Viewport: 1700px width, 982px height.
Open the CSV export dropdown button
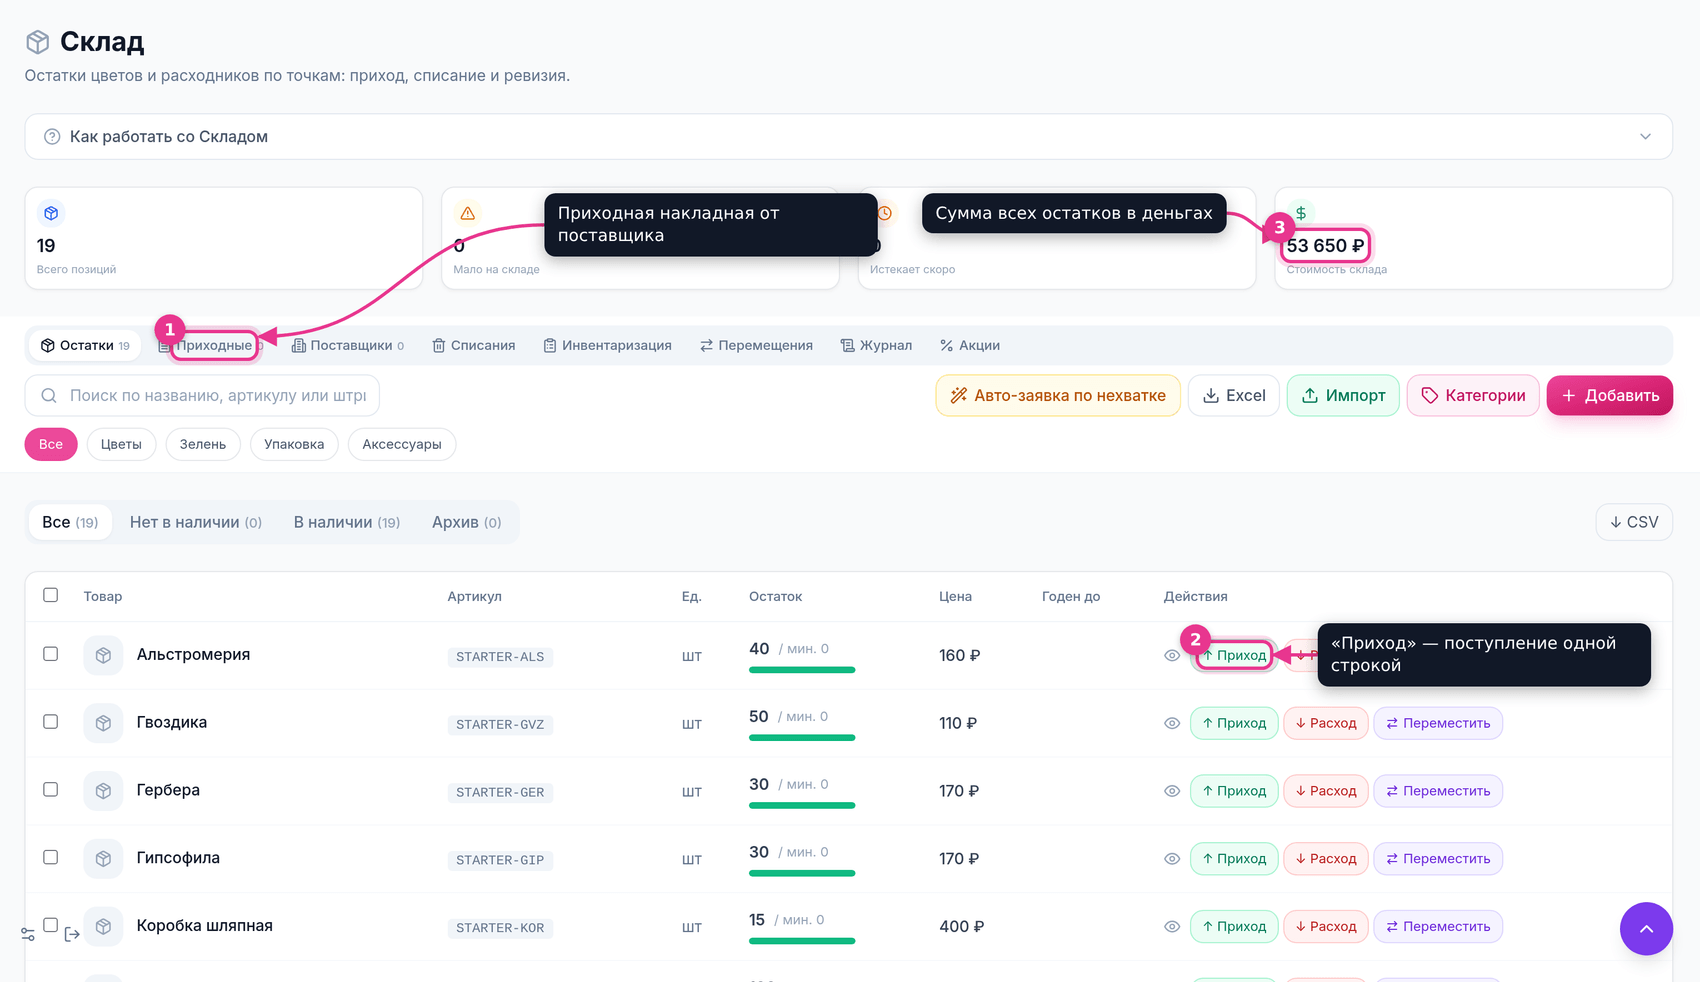pos(1634,522)
